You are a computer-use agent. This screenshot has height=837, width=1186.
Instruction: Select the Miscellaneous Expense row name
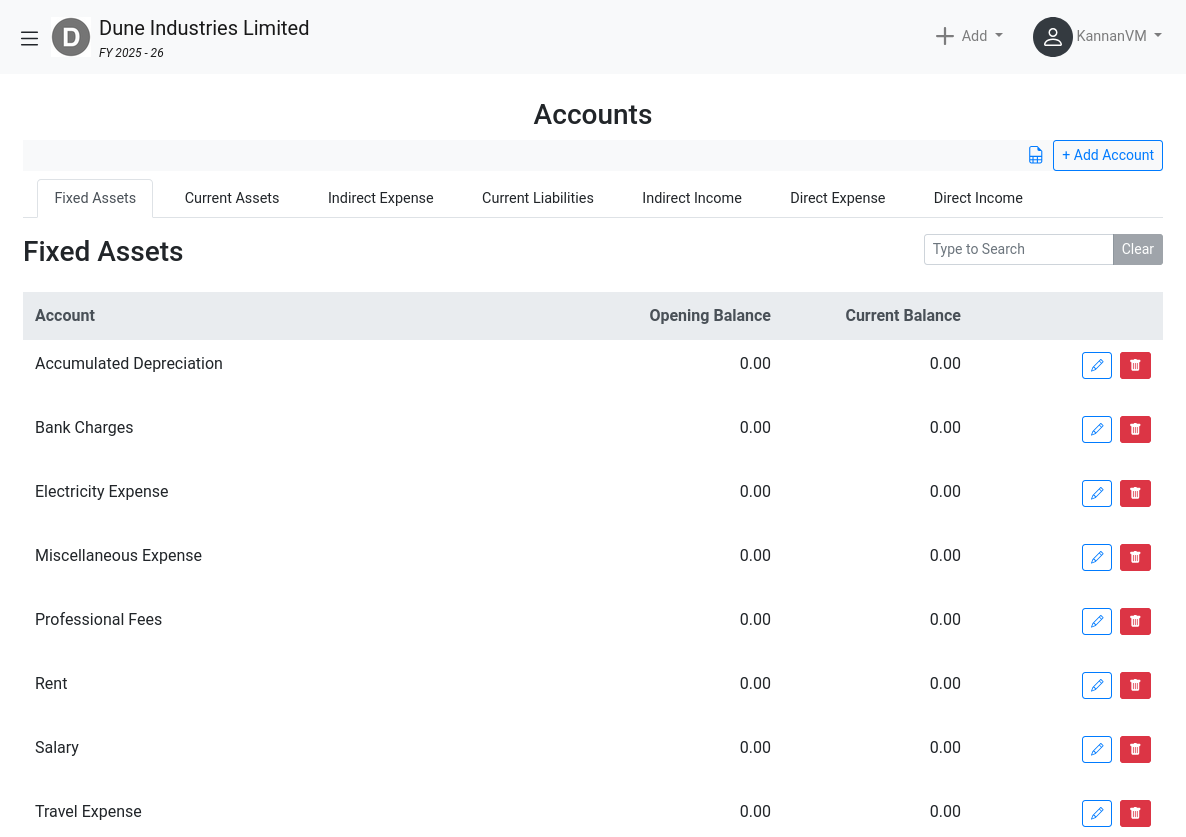coord(118,556)
